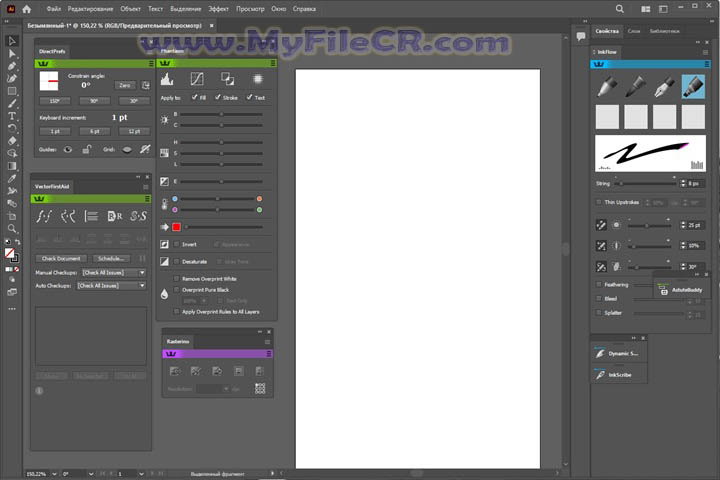Viewport: 720px width, 480px height.
Task: Click the Phantasm histogram (Levels) icon
Action: pyautogui.click(x=167, y=79)
